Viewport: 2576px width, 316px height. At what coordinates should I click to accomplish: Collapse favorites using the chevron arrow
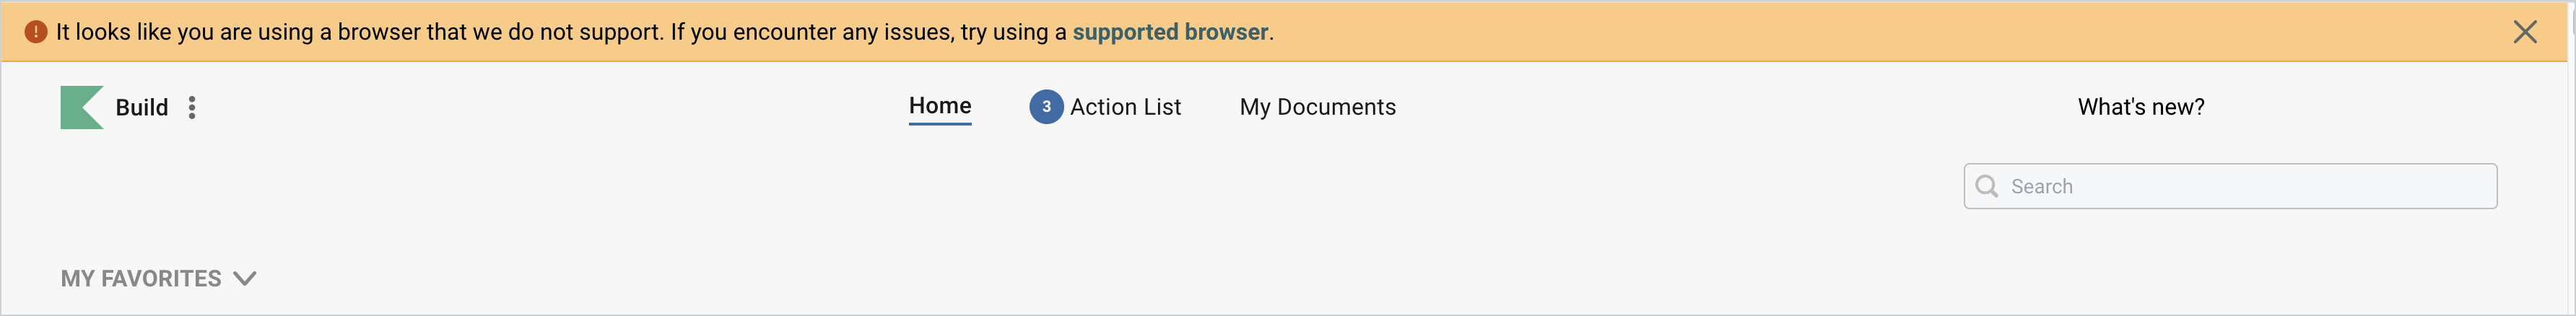(245, 279)
